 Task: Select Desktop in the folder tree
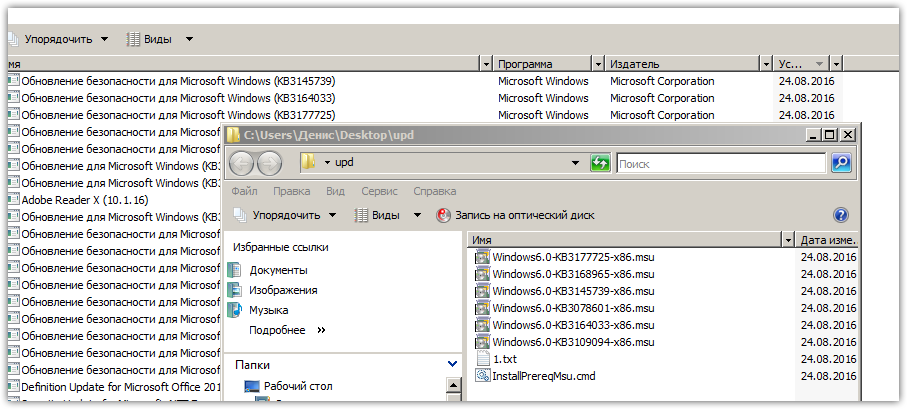[x=298, y=387]
